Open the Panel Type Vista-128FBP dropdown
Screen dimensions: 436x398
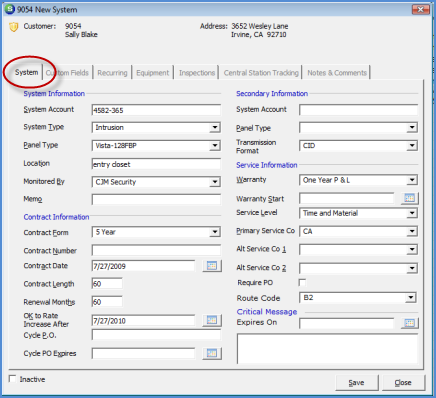215,146
